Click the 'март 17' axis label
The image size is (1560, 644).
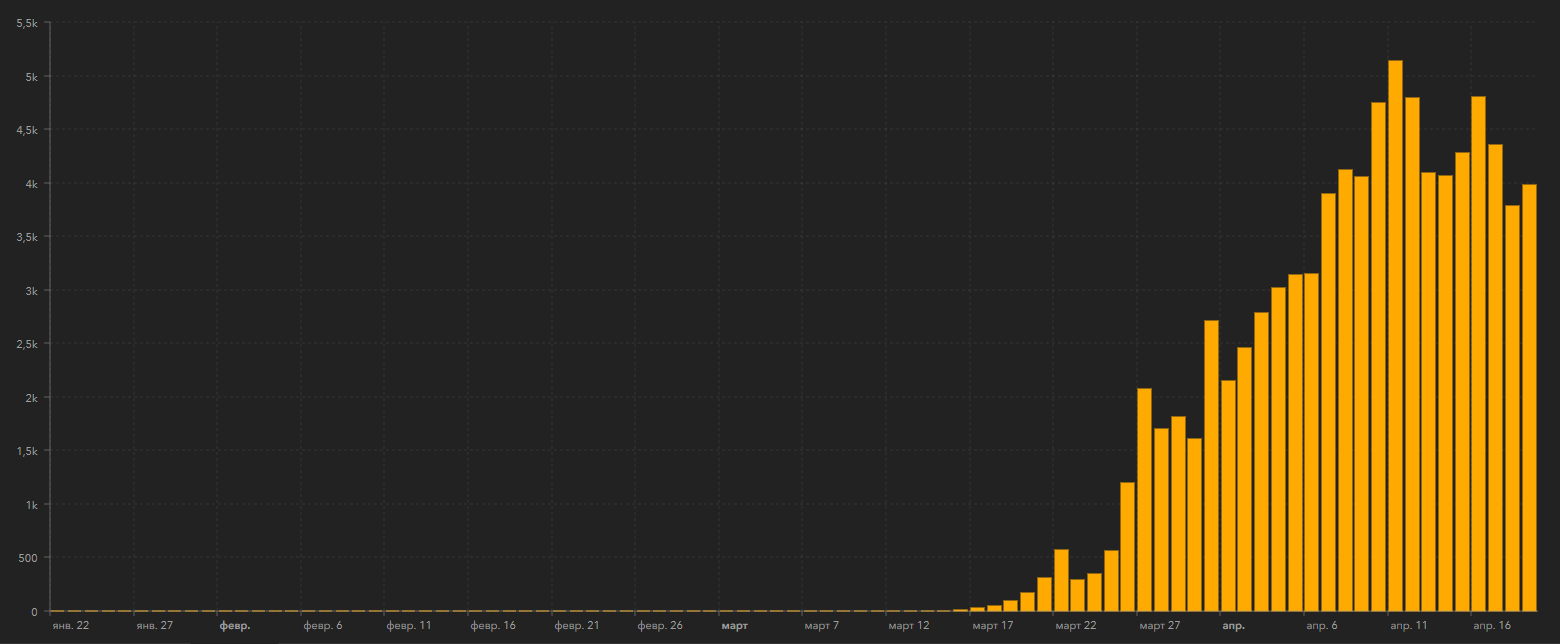coord(992,626)
